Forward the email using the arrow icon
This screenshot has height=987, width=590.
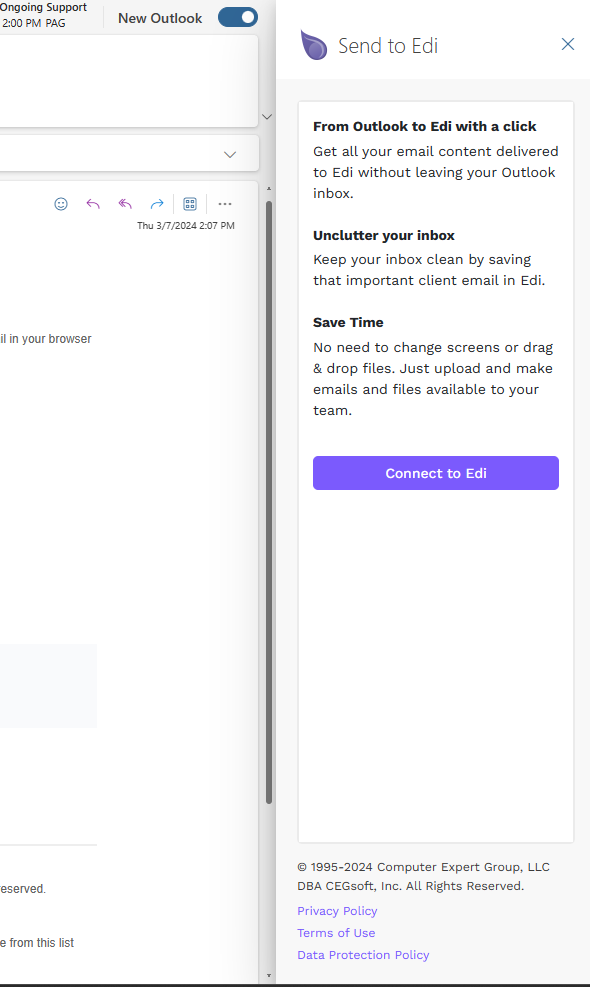click(157, 204)
